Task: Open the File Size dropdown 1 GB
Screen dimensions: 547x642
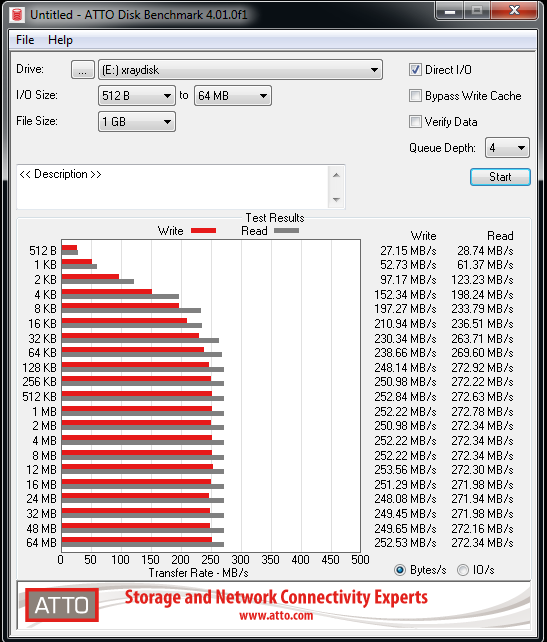Action: coord(137,122)
